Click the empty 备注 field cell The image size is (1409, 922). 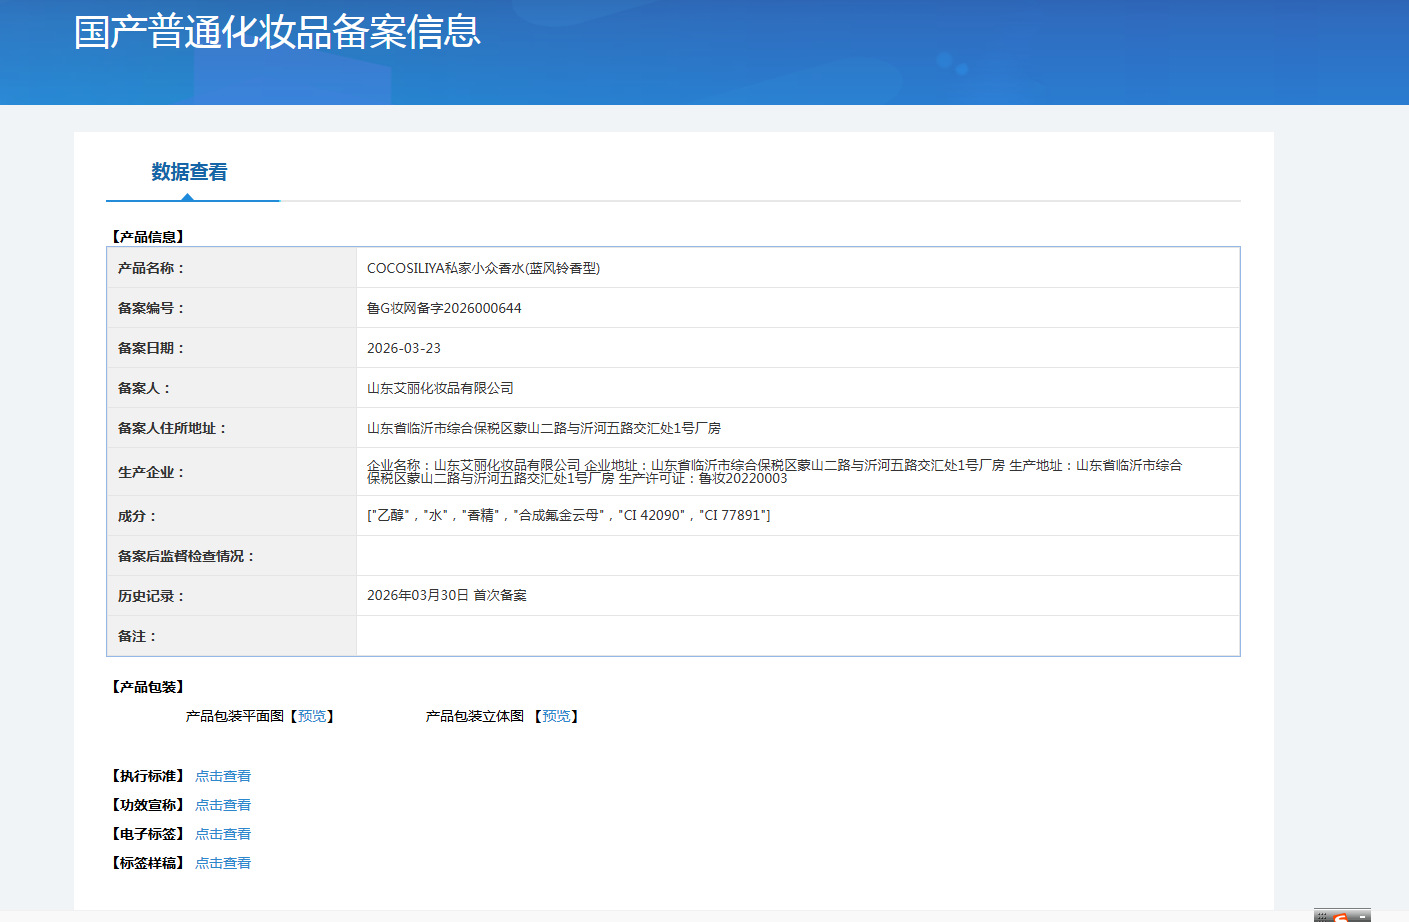tap(798, 636)
